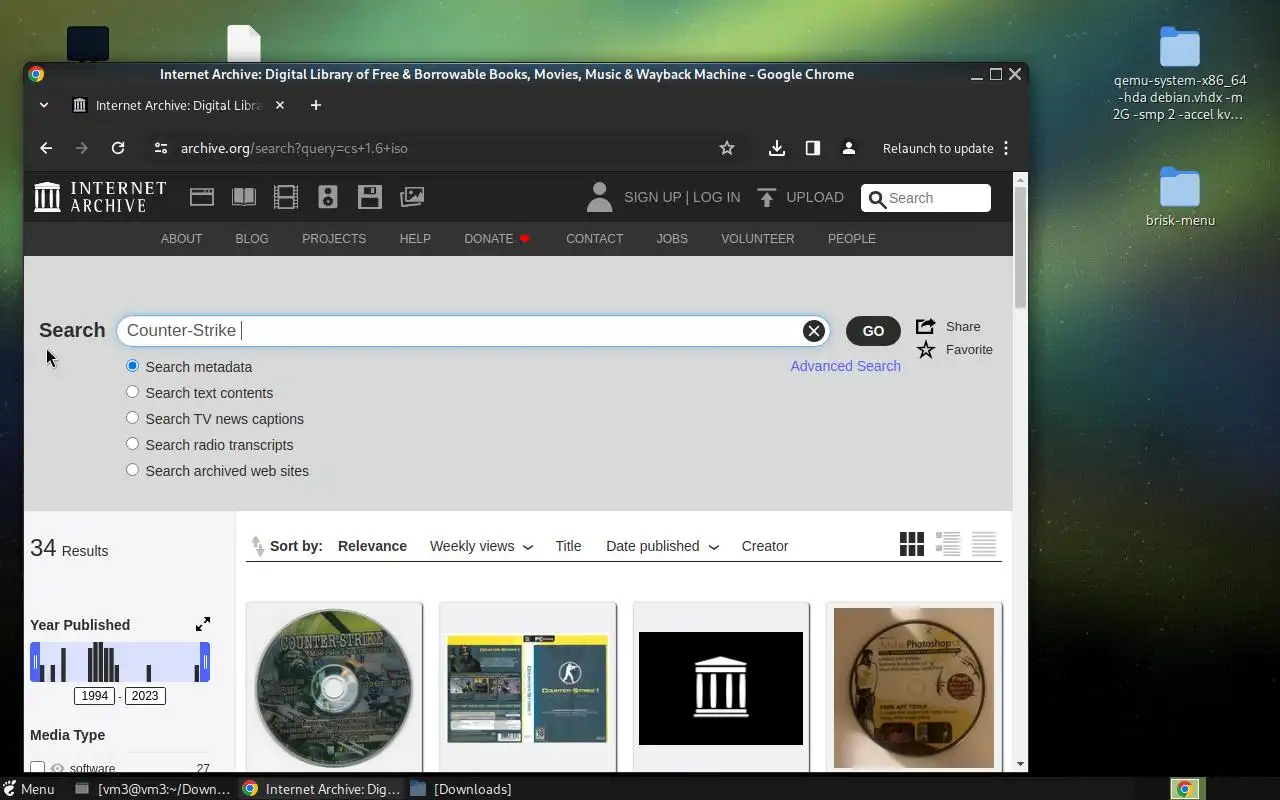Toggle the eye icon beside software
Viewport: 1280px width, 800px height.
[x=57, y=768]
